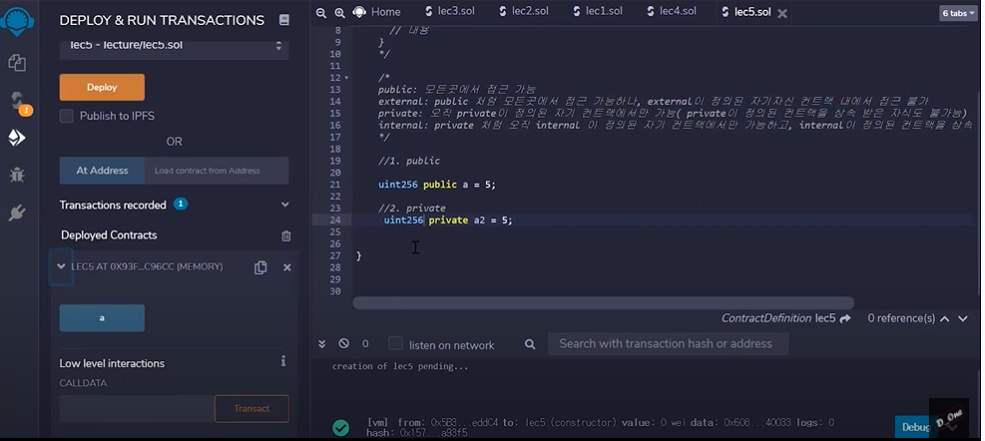Open the Remix home logo icon
Image resolution: width=985 pixels, height=441 pixels.
tap(17, 20)
